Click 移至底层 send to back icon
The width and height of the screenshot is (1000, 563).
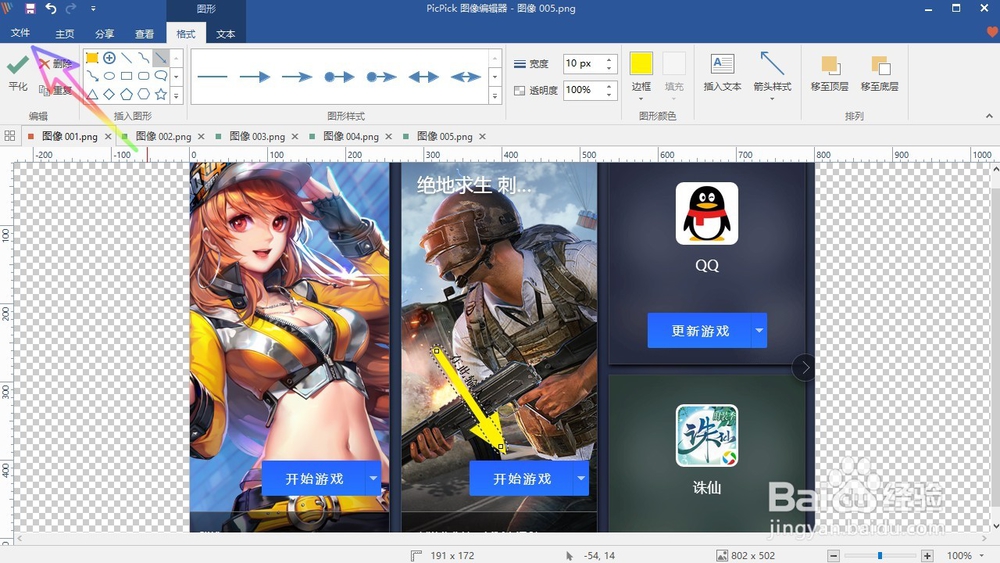click(x=880, y=66)
